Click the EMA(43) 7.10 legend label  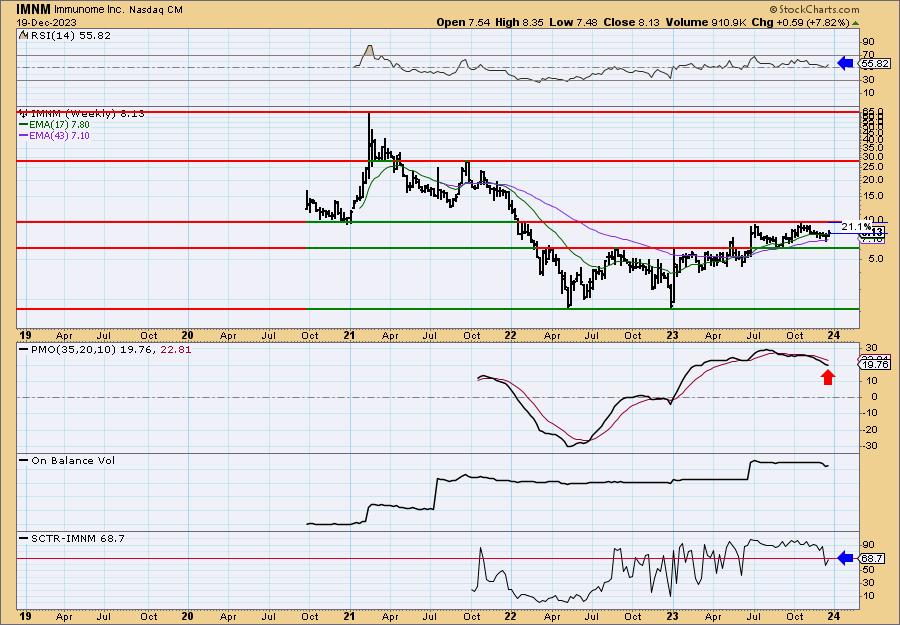(59, 136)
